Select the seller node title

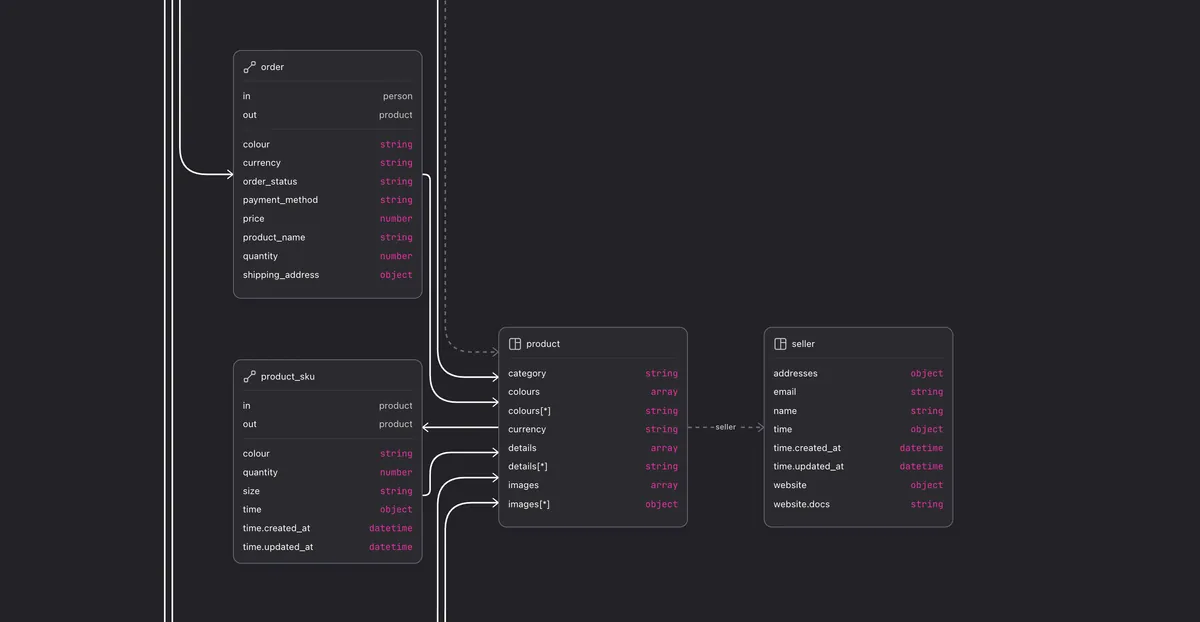pyautogui.click(x=803, y=344)
